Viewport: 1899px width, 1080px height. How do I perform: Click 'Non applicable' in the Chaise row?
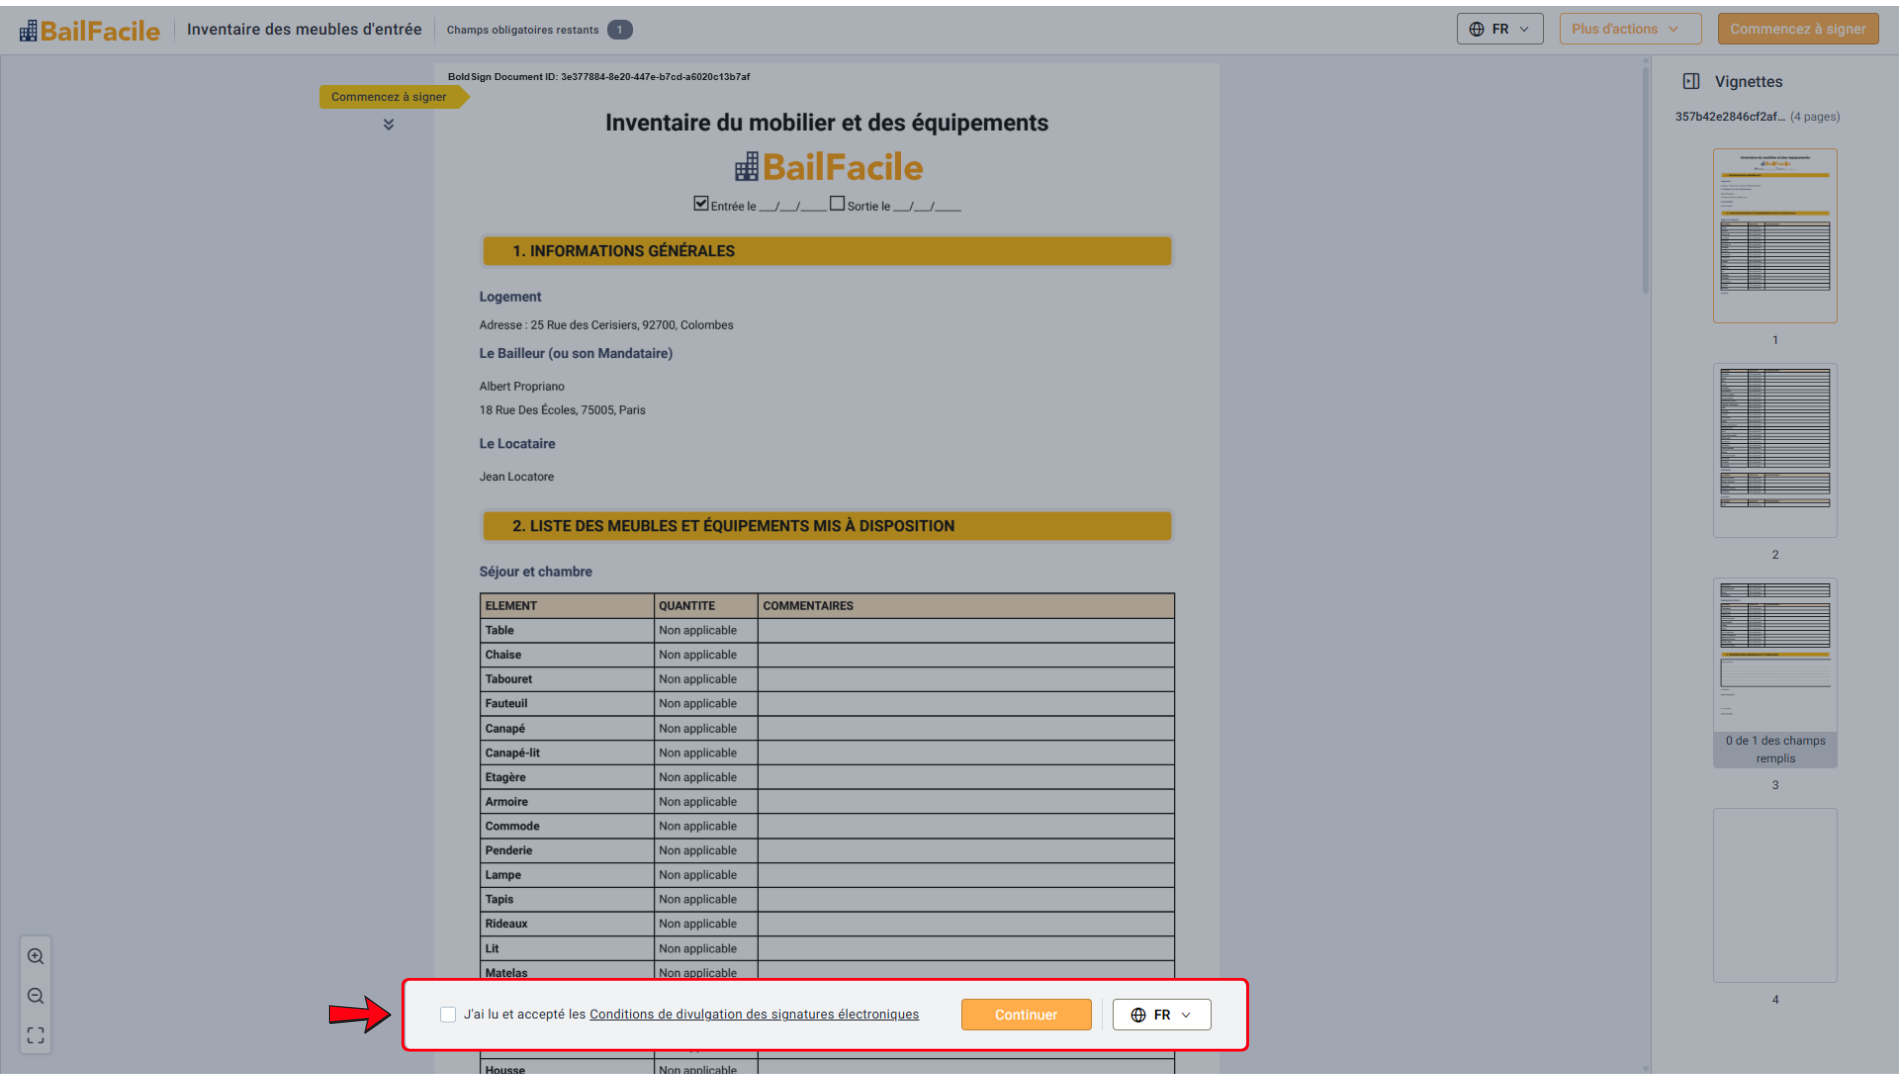pos(698,655)
